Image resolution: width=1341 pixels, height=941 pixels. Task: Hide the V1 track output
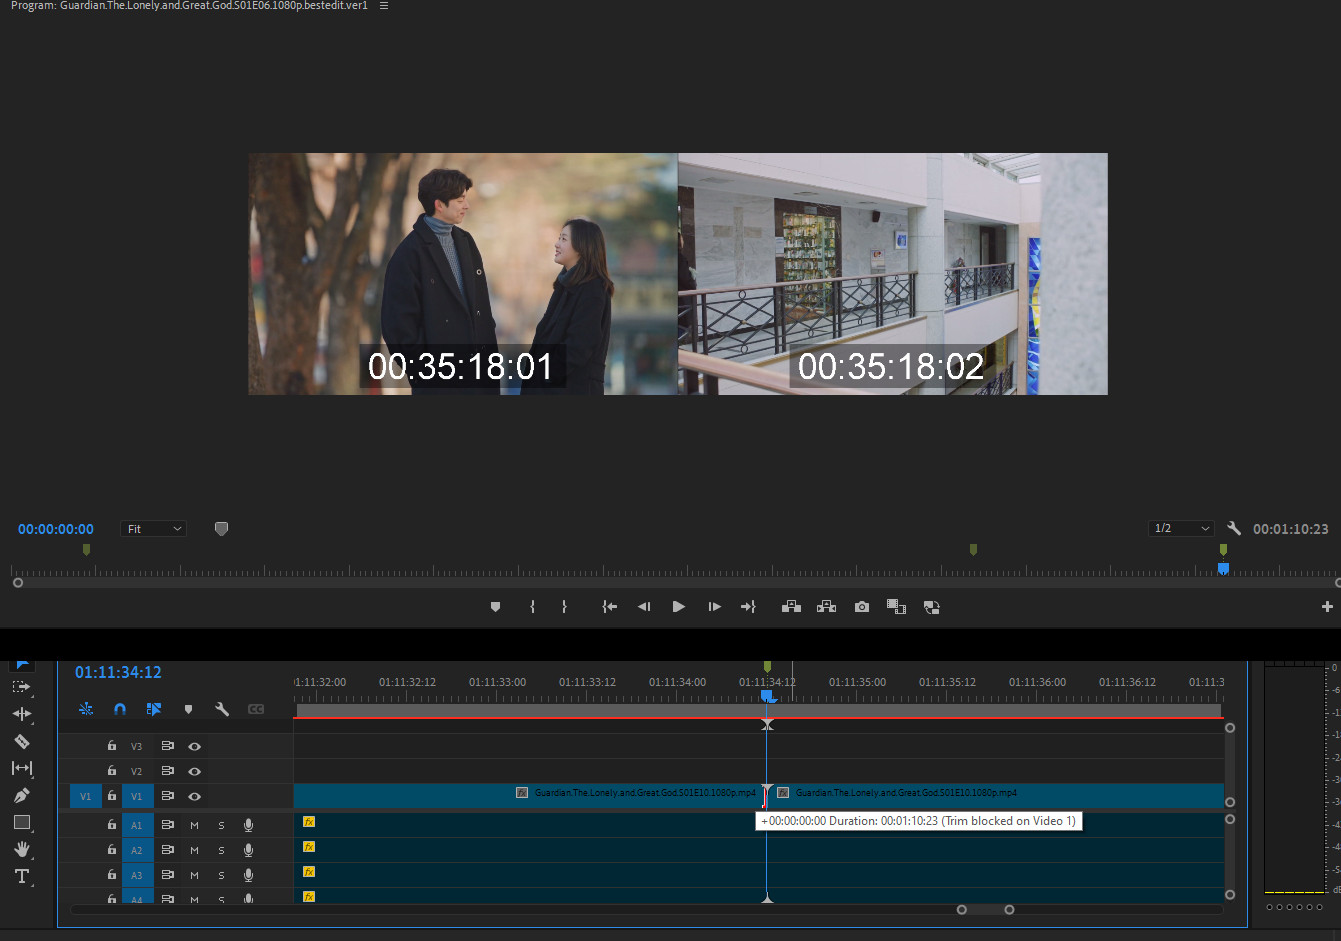tap(195, 796)
